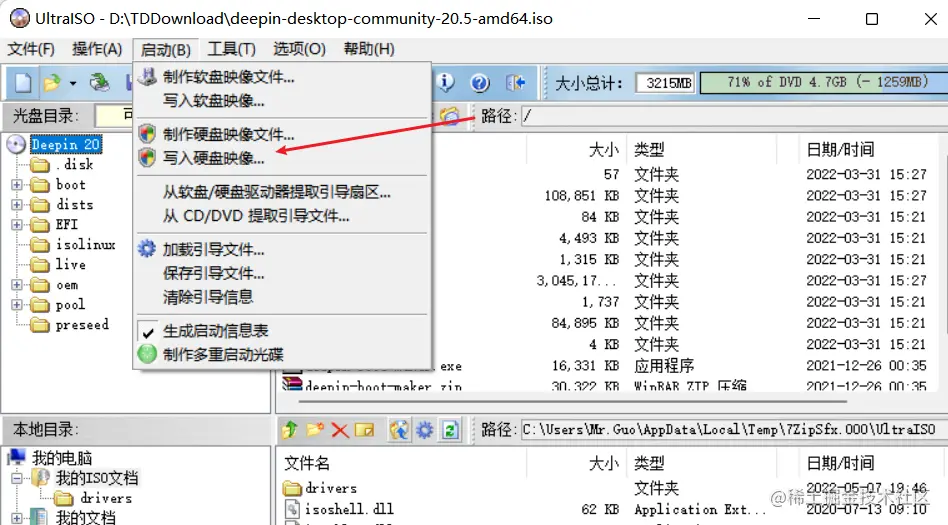Choose 写入硬盘映像... from the menu
This screenshot has height=525, width=948.
click(x=282, y=158)
